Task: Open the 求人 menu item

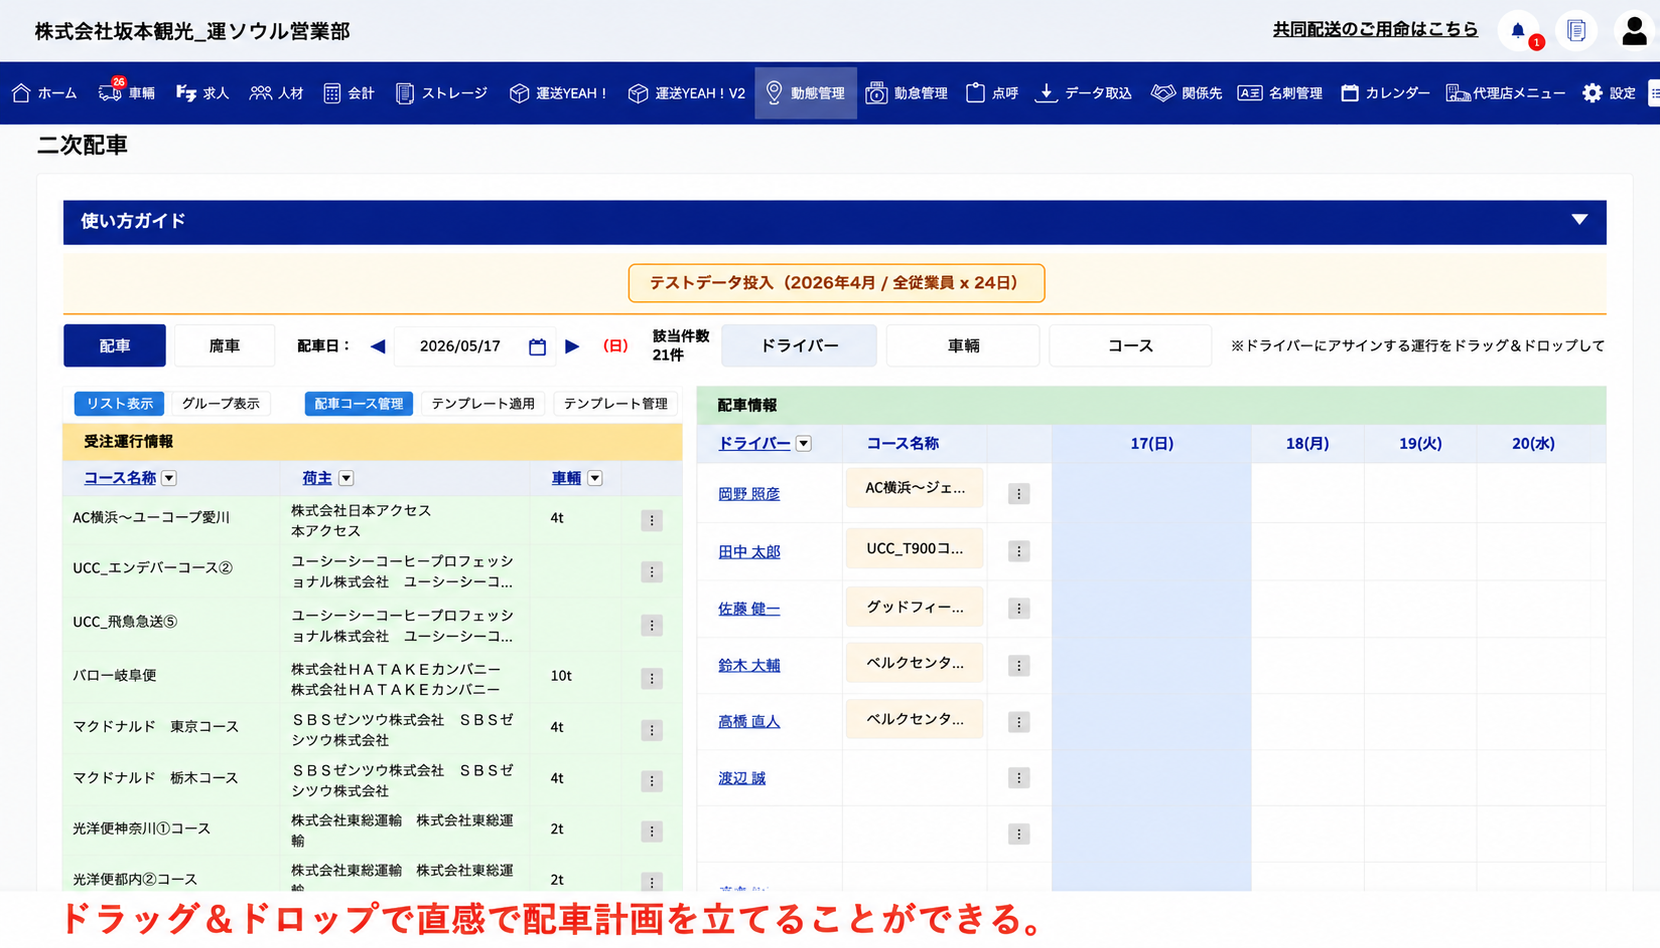Action: pos(203,93)
